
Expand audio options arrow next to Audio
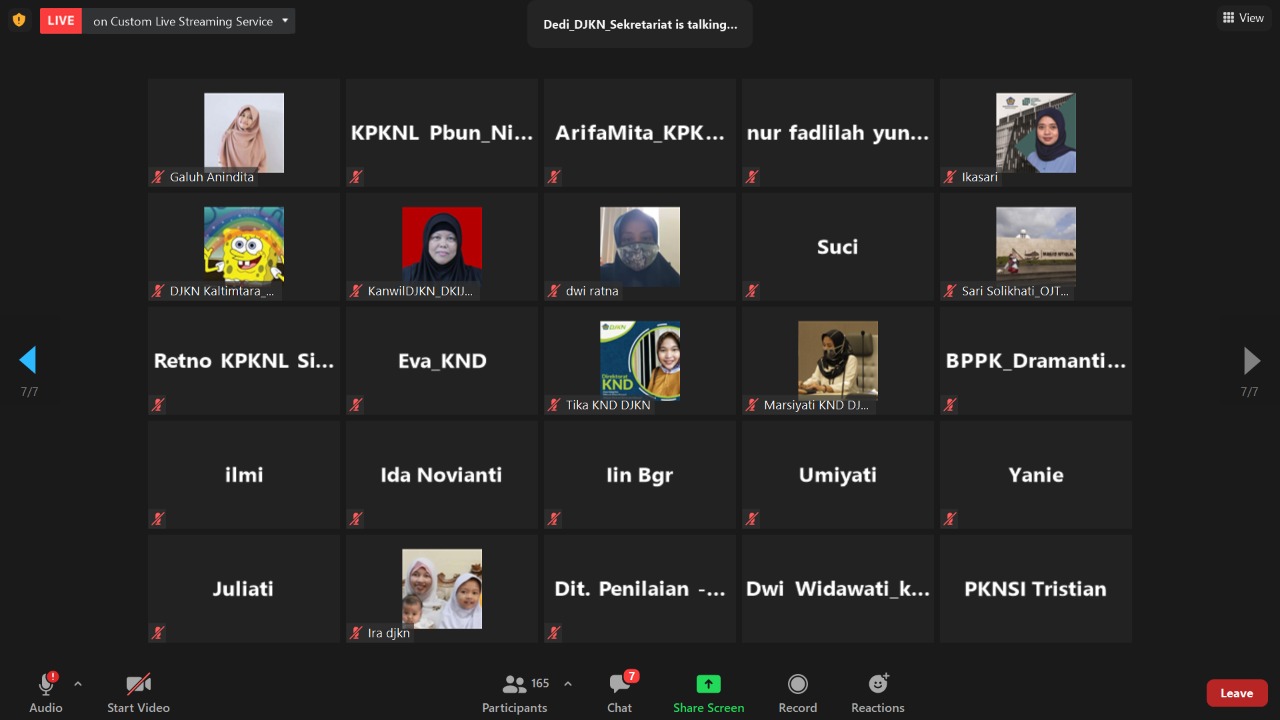coord(78,684)
